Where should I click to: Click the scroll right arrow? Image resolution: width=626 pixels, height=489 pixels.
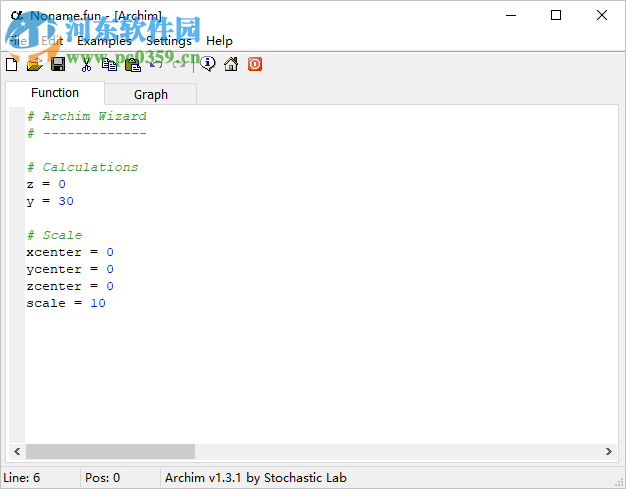point(608,451)
